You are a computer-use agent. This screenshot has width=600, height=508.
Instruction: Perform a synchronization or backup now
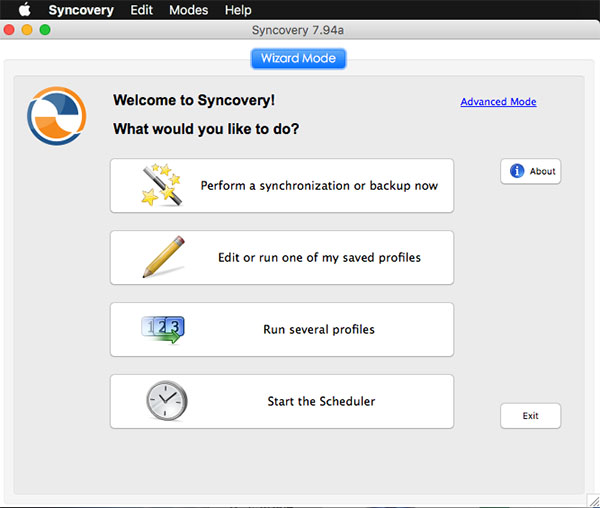tap(282, 186)
